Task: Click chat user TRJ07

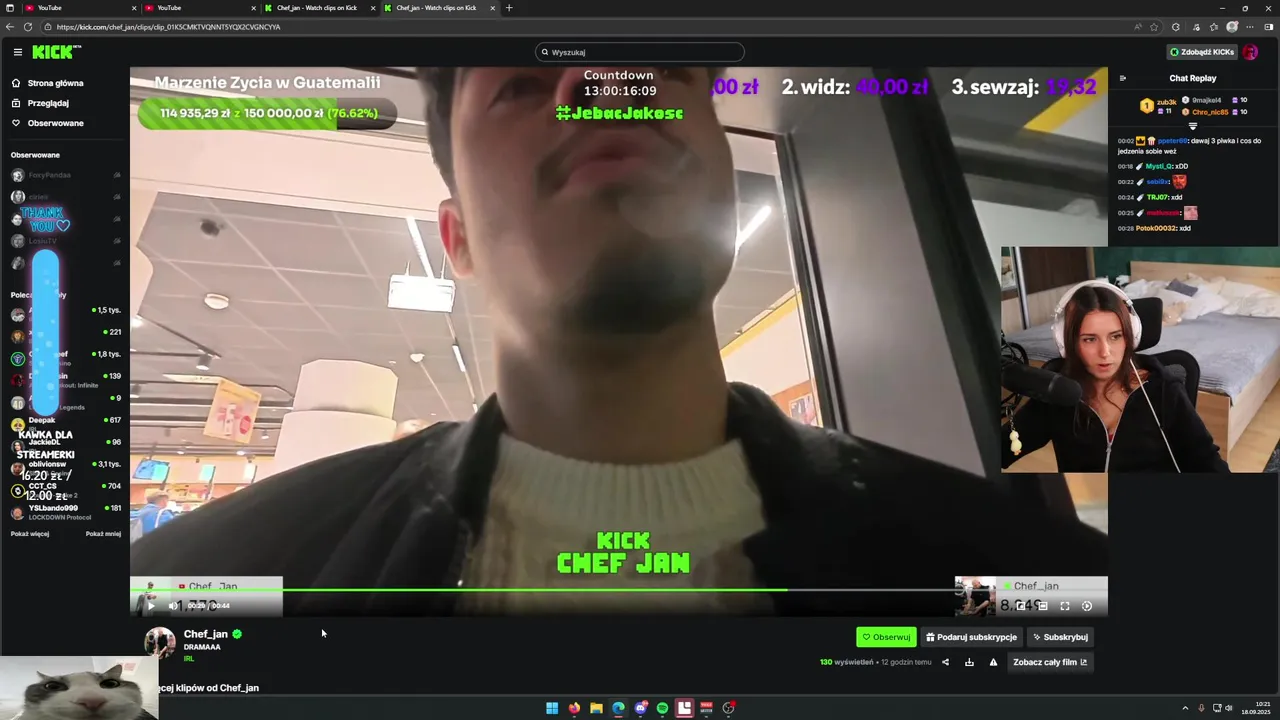Action: [1156, 197]
